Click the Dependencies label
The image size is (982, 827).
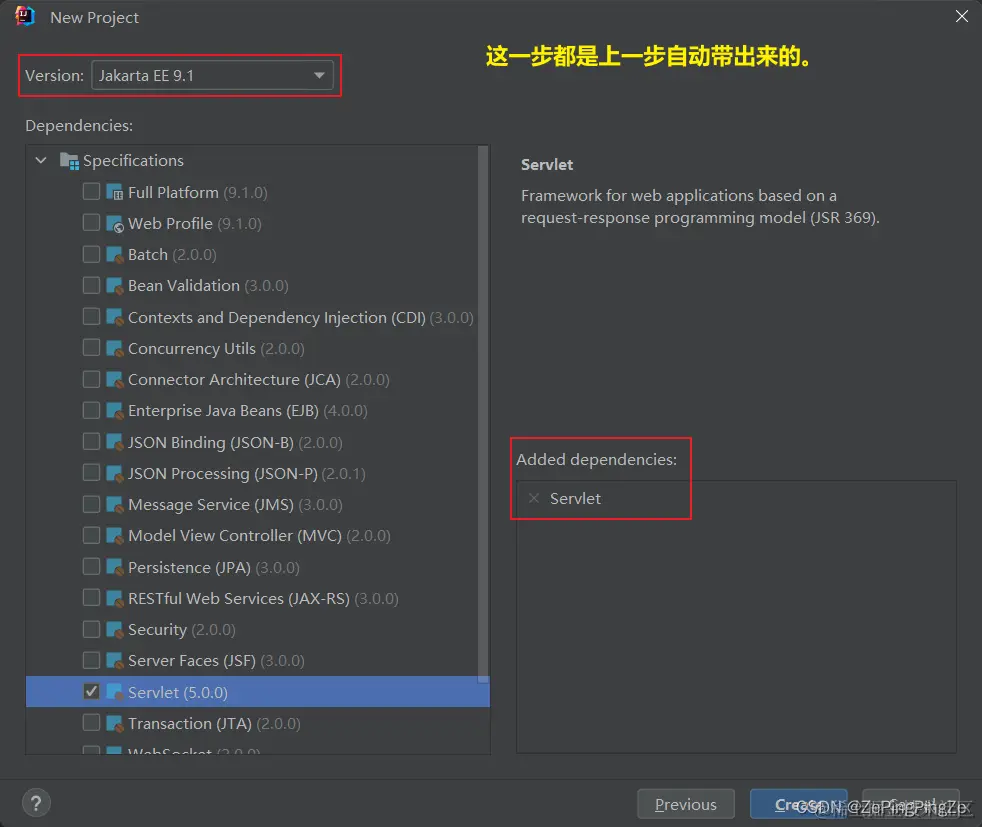click(x=79, y=126)
